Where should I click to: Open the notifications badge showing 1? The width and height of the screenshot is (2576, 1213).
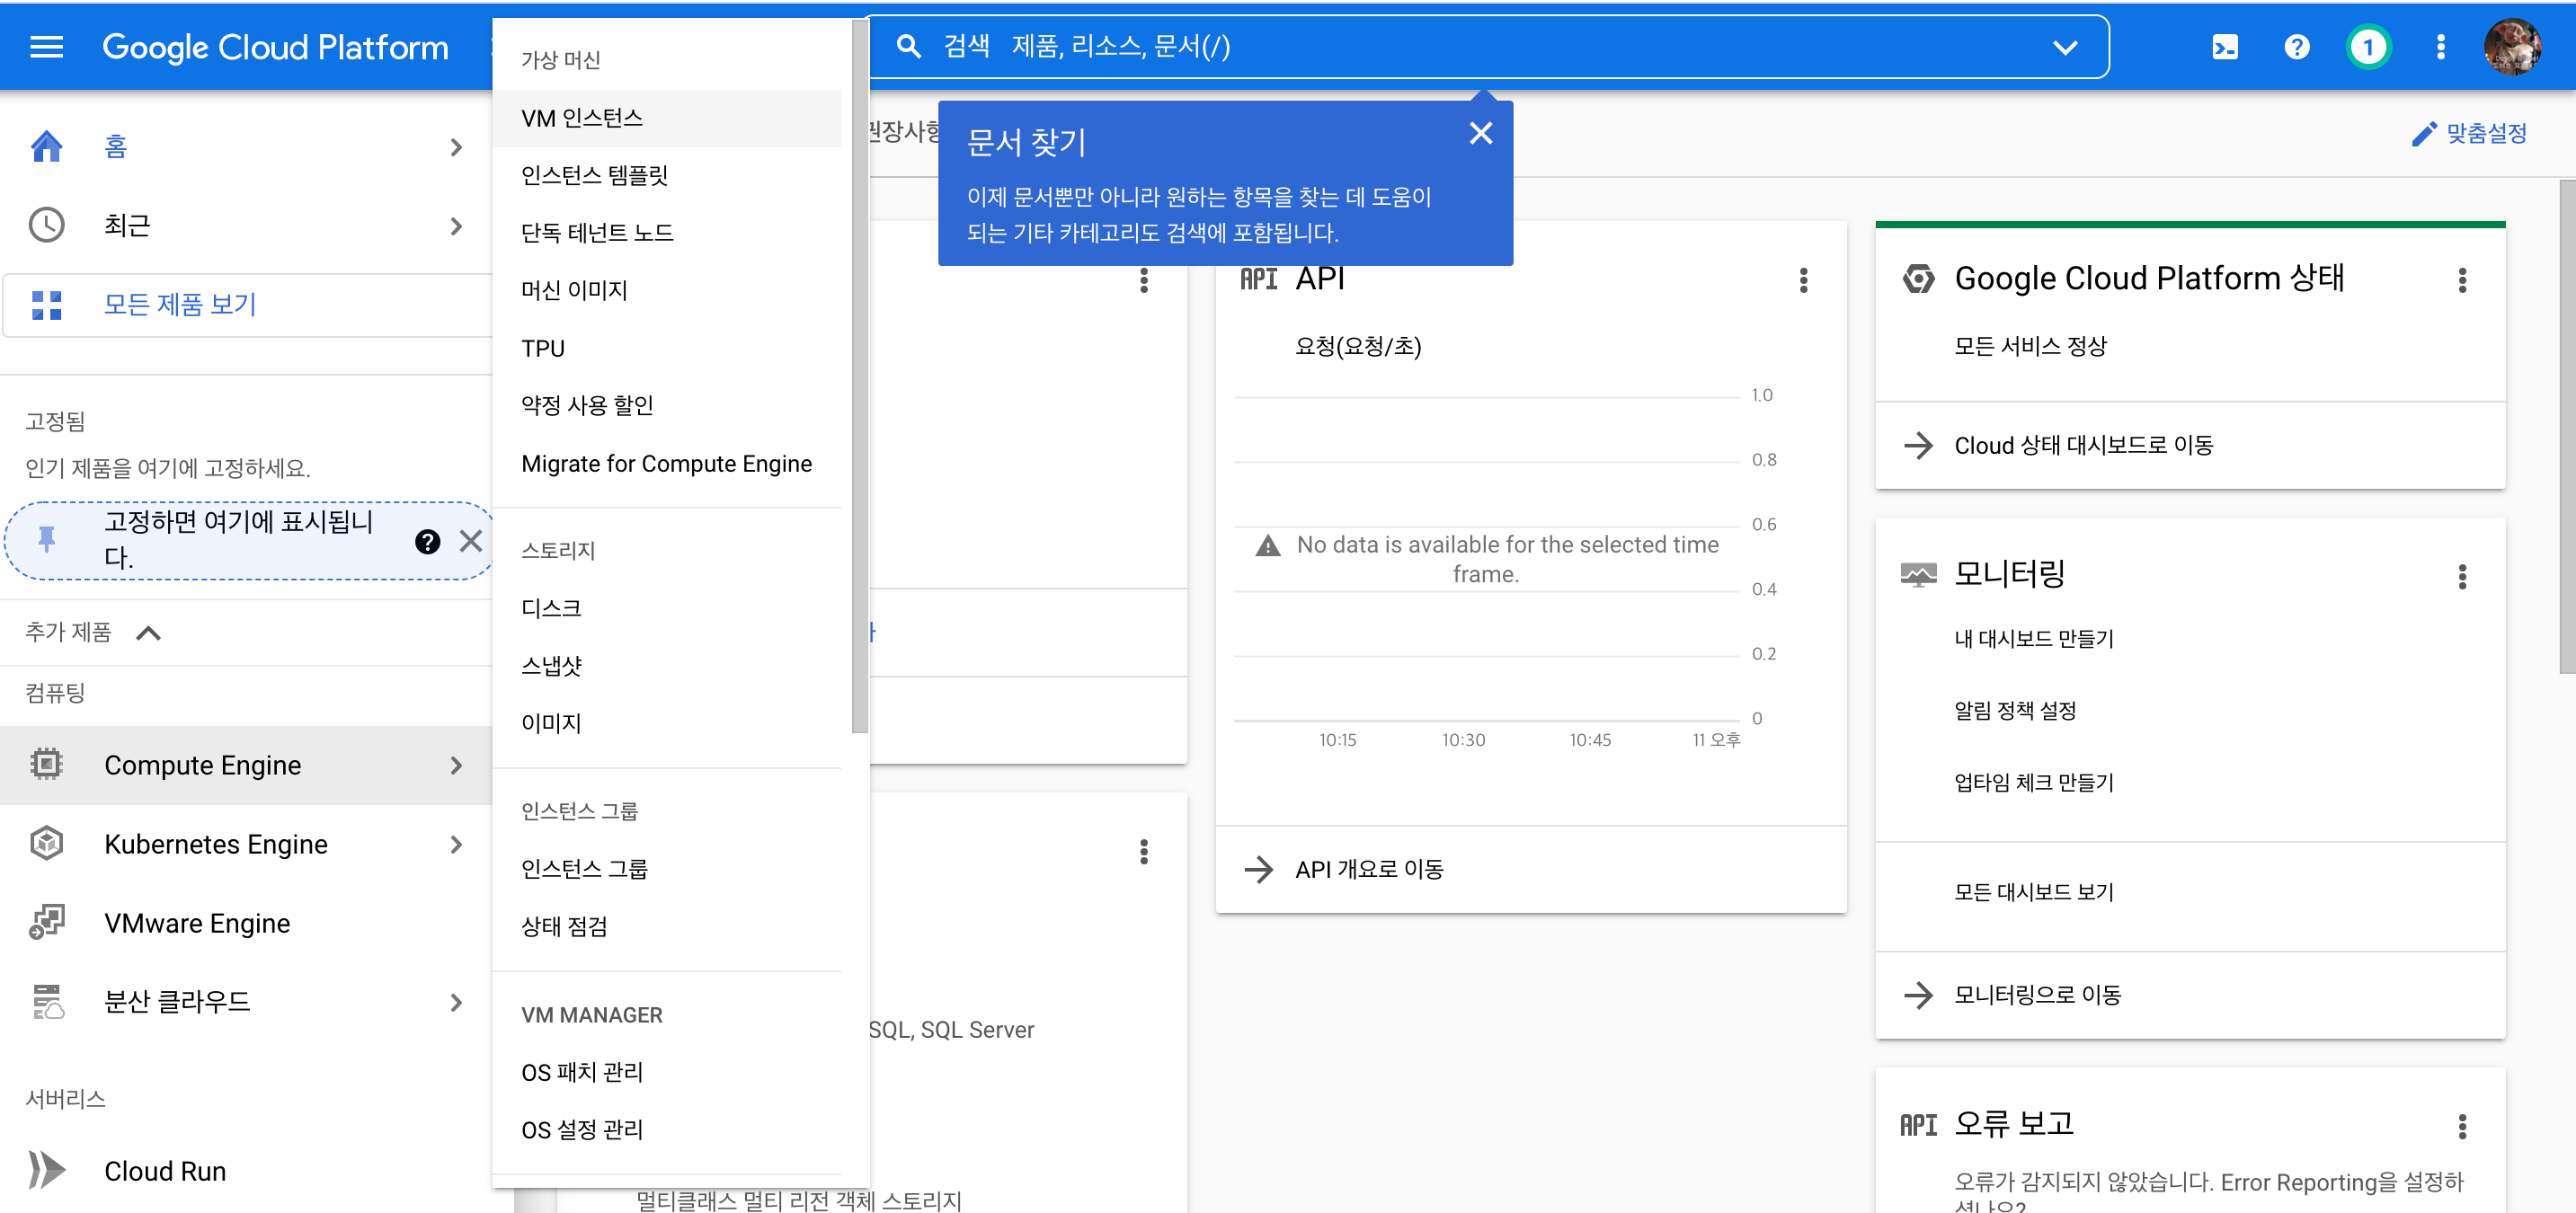(x=2367, y=47)
